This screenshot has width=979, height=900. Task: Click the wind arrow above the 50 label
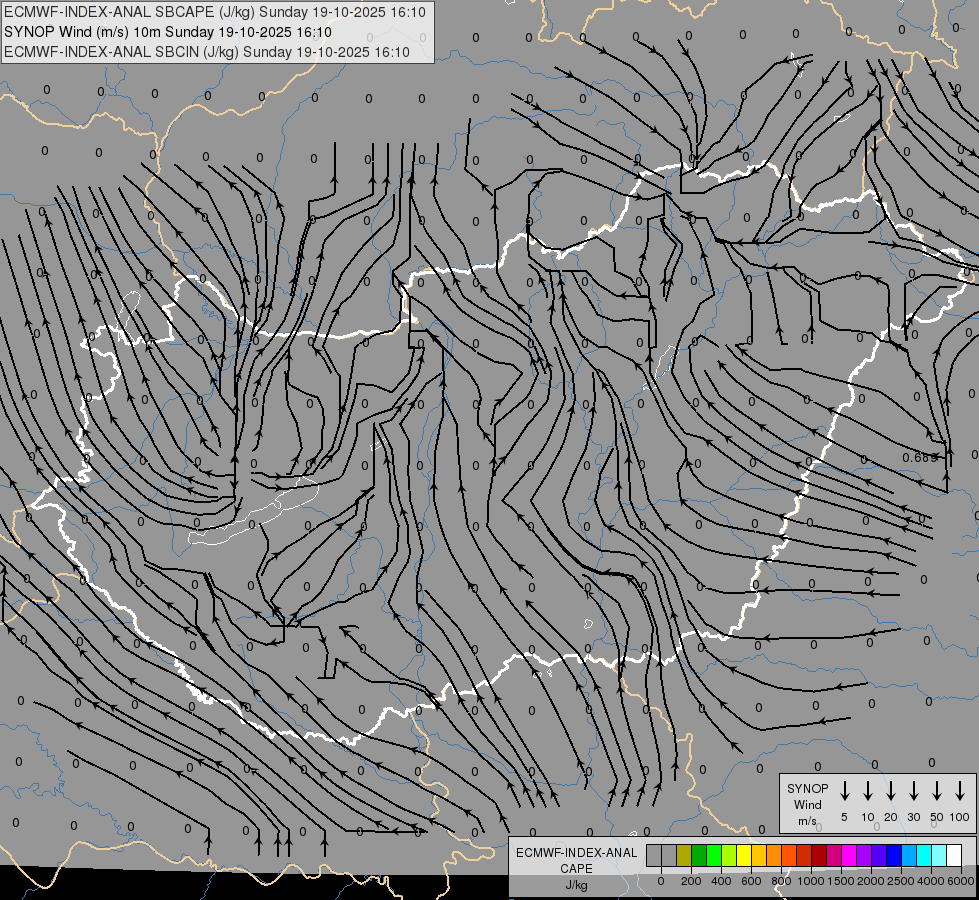(x=937, y=791)
